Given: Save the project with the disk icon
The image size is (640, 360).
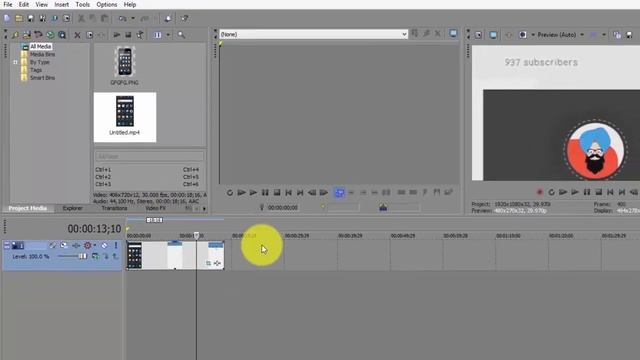Looking at the screenshot, I should (31, 18).
